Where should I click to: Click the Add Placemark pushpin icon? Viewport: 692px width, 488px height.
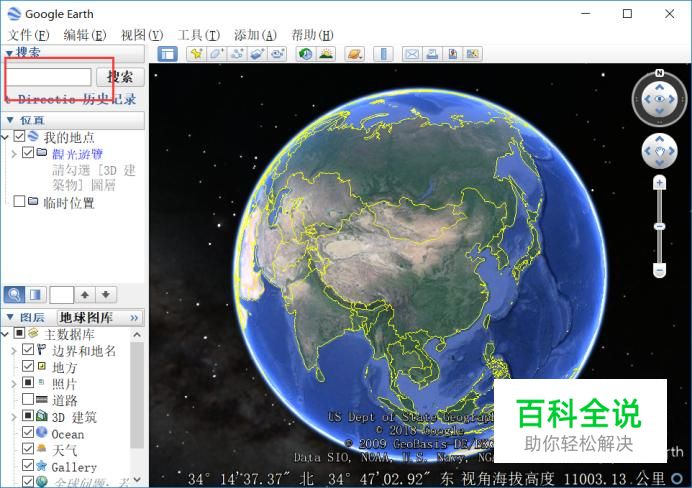(x=196, y=54)
